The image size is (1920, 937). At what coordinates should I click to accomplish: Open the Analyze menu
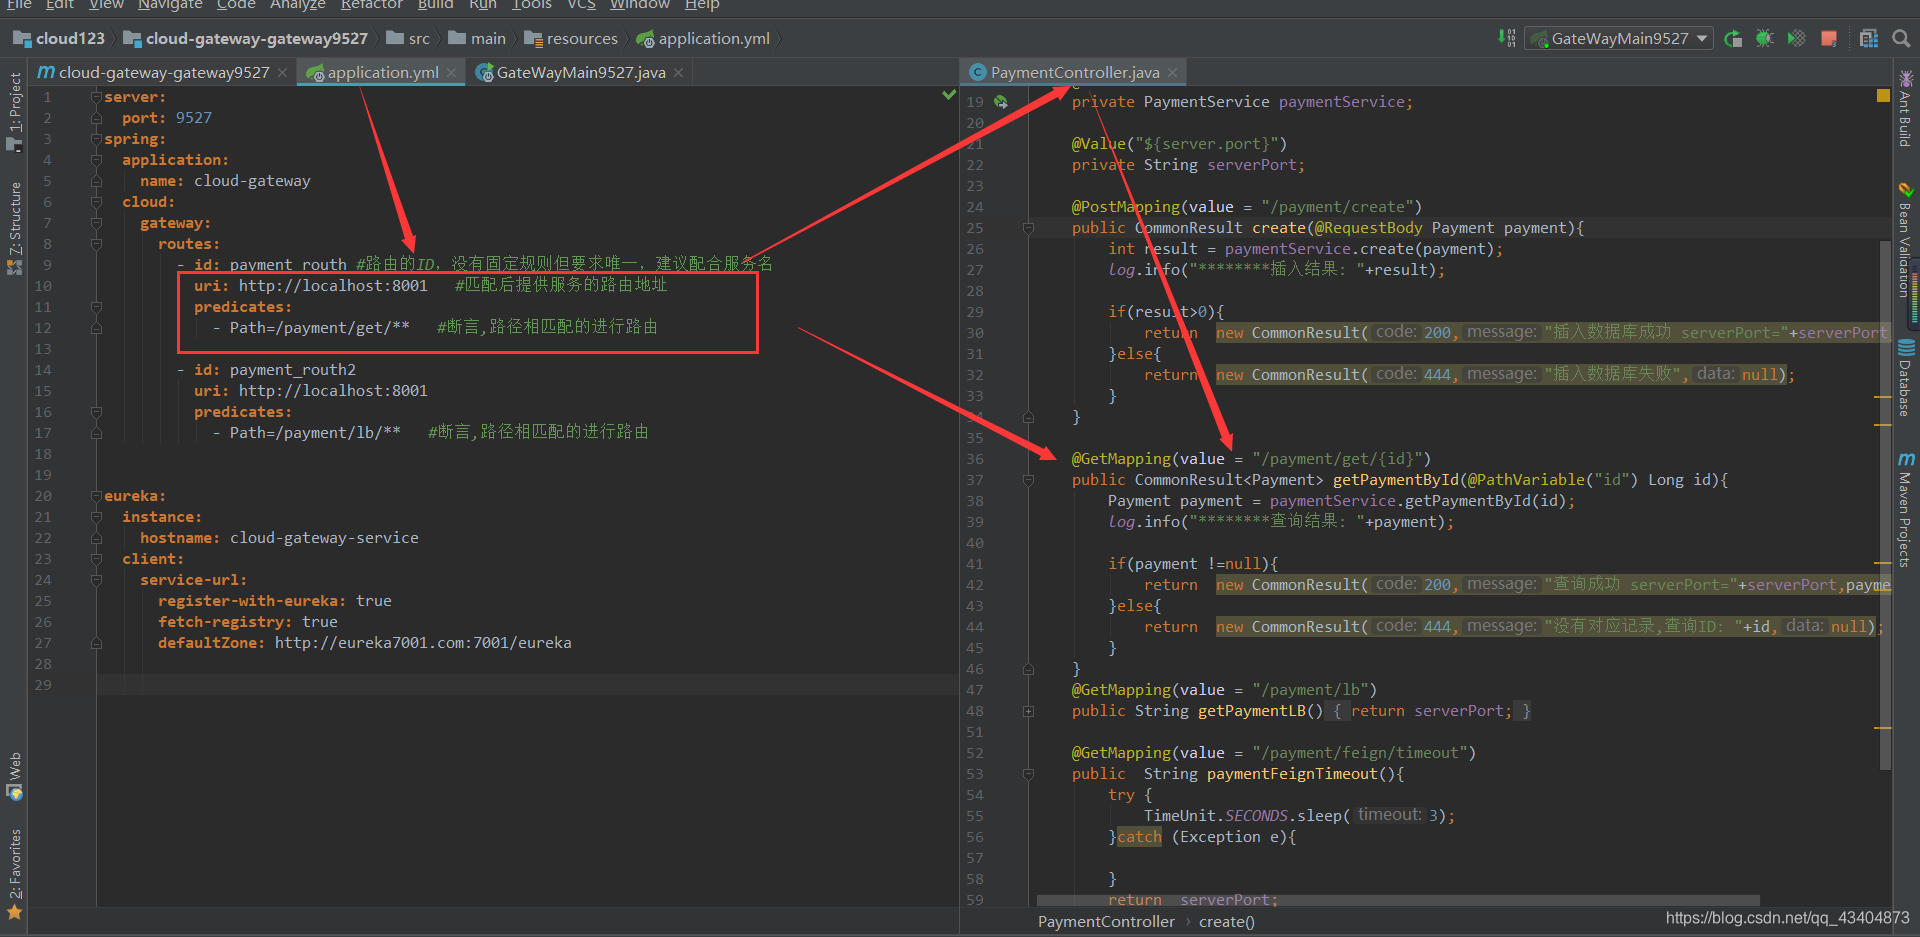(297, 5)
